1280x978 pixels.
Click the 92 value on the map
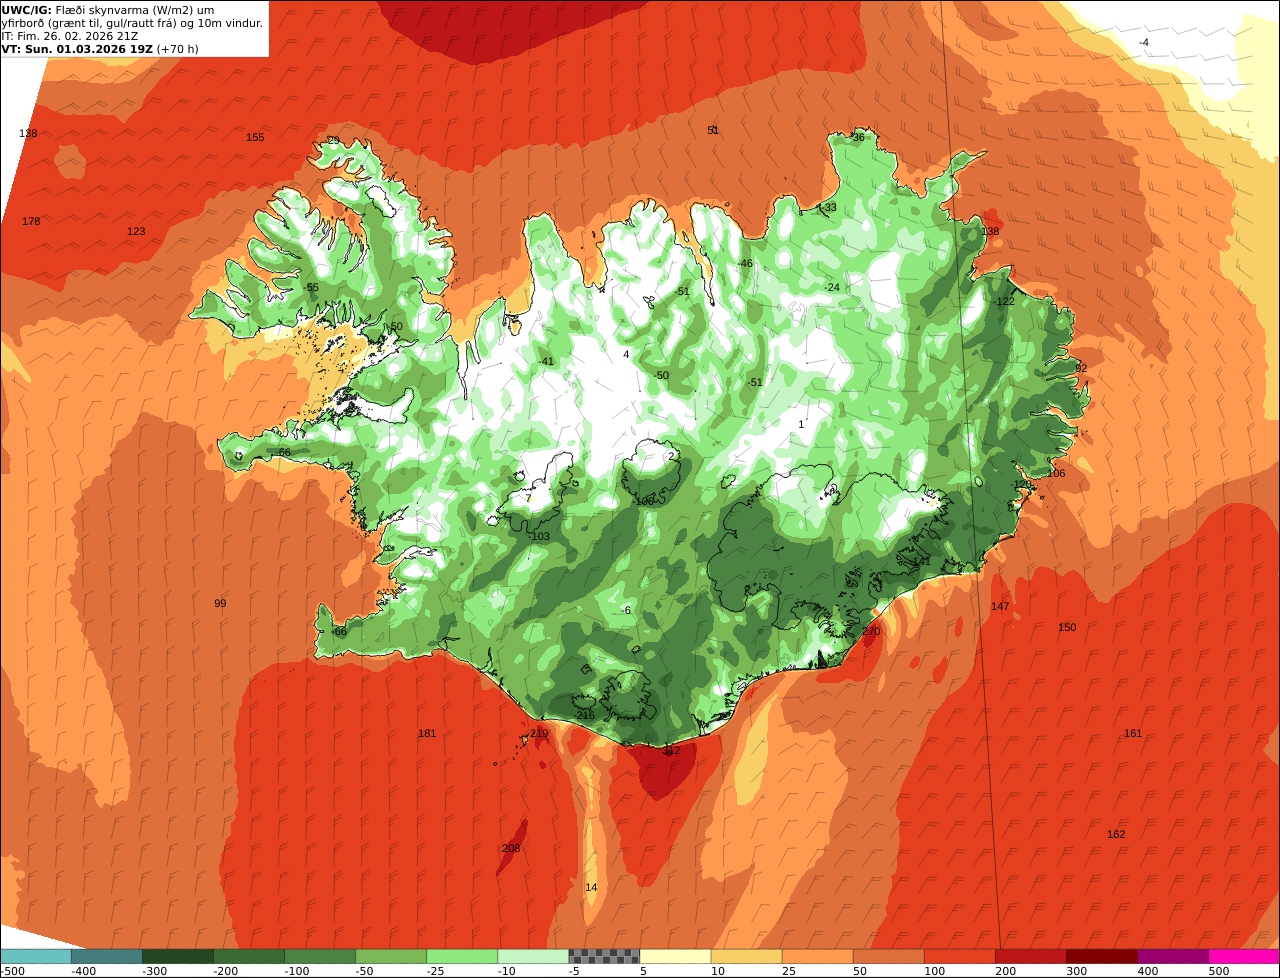point(1081,368)
